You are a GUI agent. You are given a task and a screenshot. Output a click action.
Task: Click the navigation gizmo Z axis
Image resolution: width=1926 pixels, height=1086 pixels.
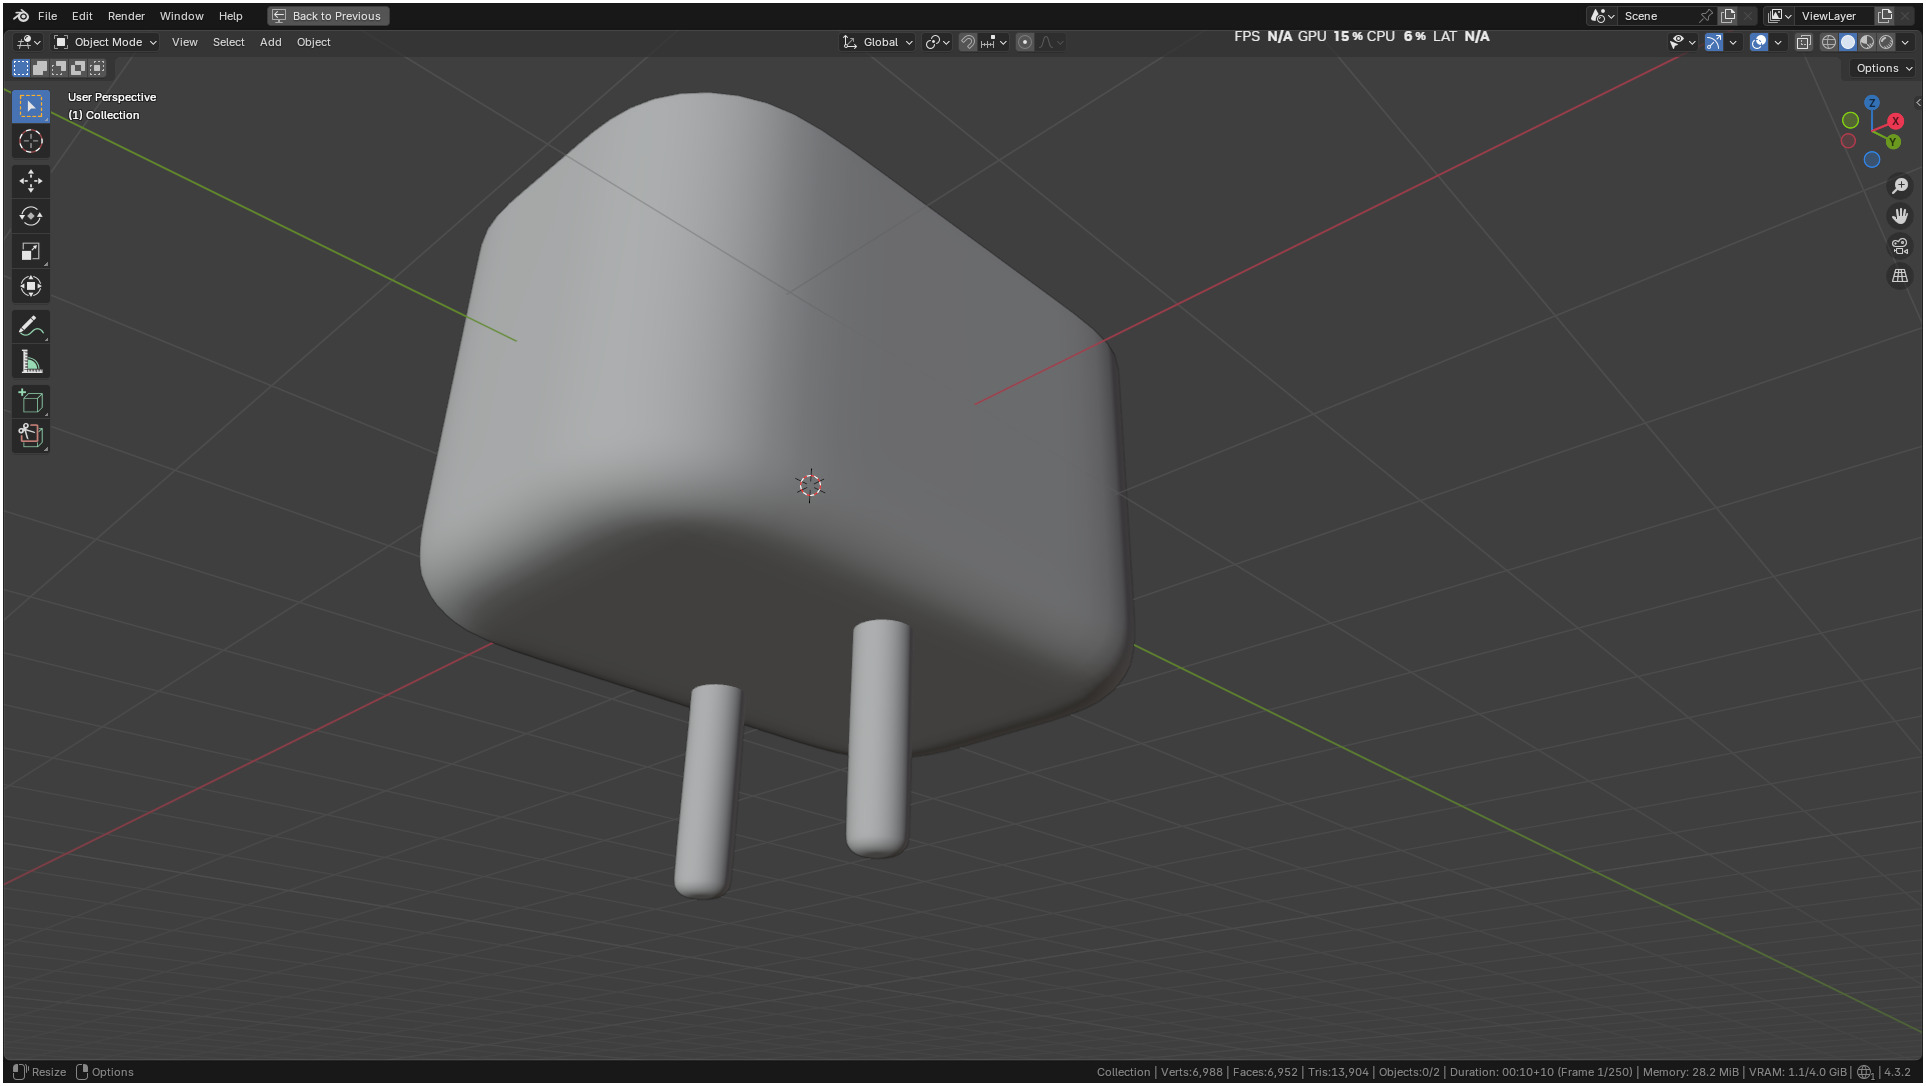(1872, 103)
